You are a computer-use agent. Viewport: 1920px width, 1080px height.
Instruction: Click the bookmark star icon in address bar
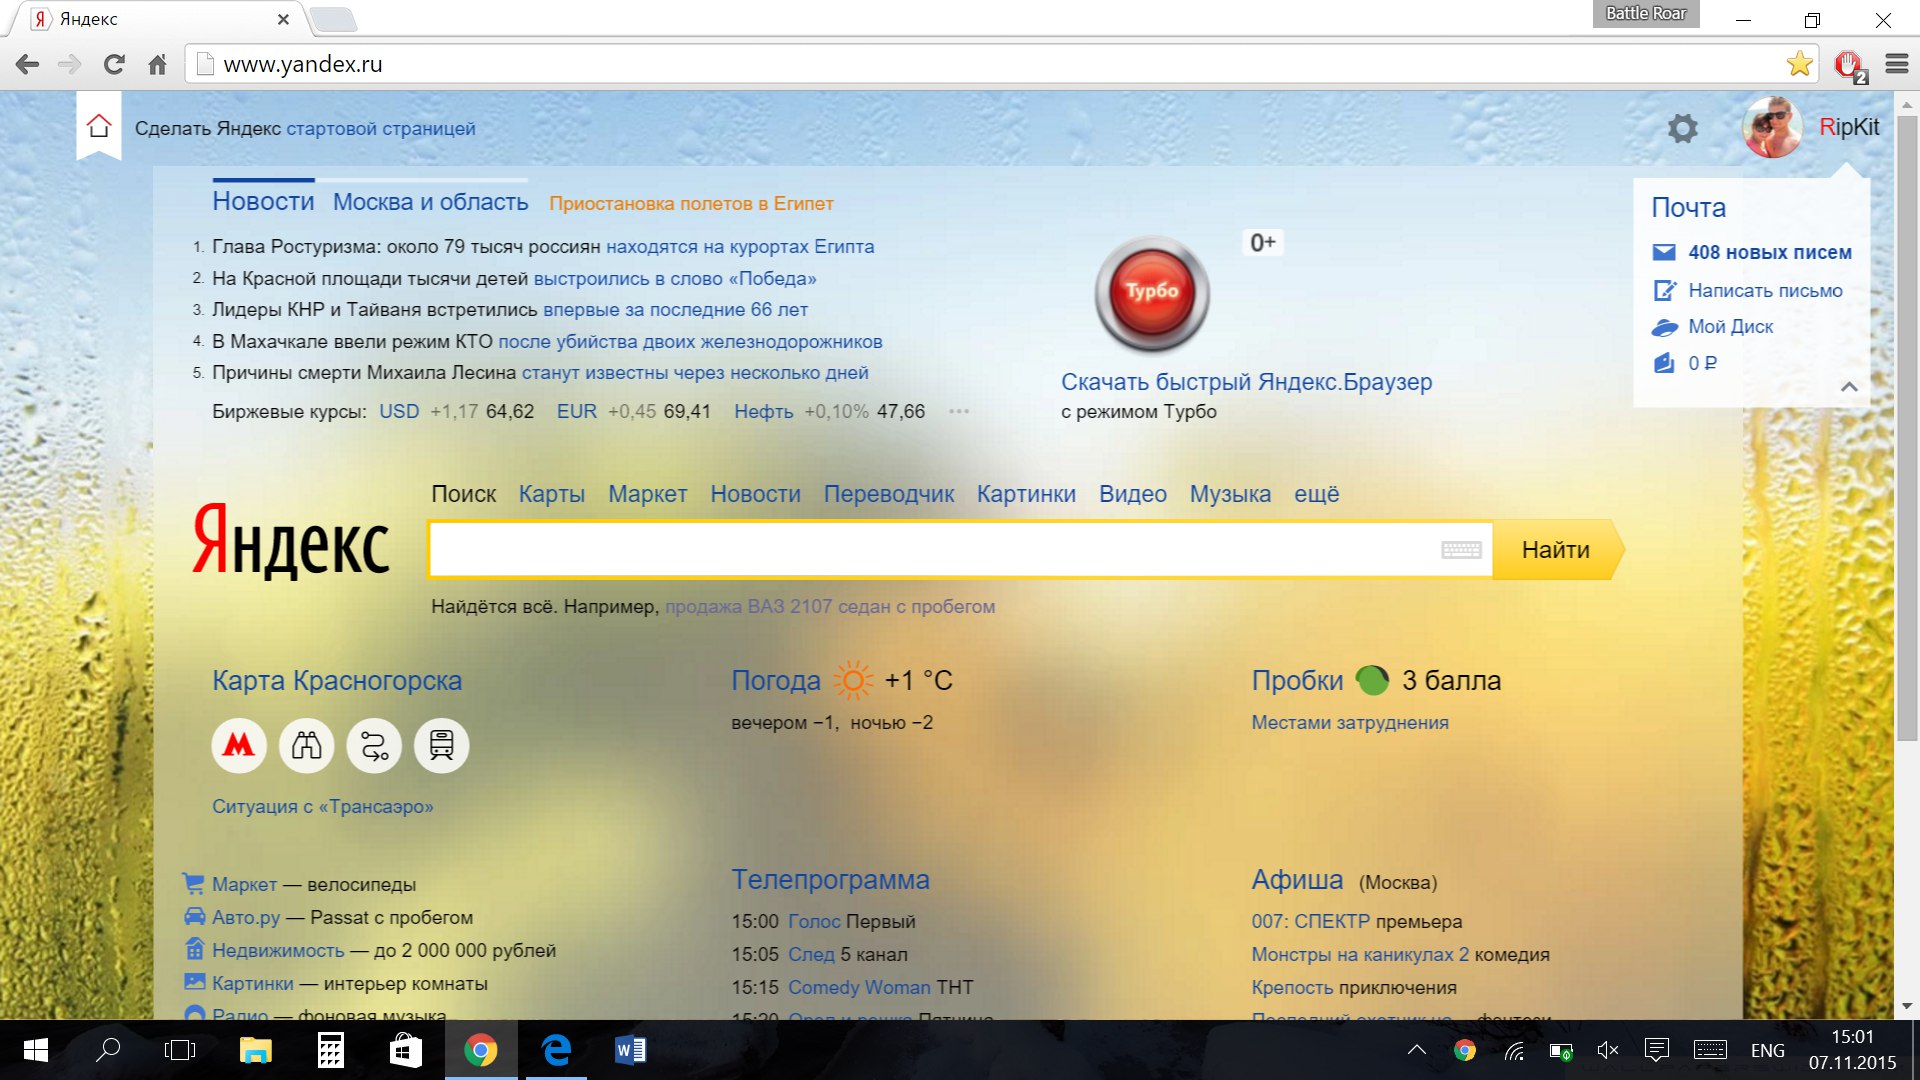[1800, 63]
